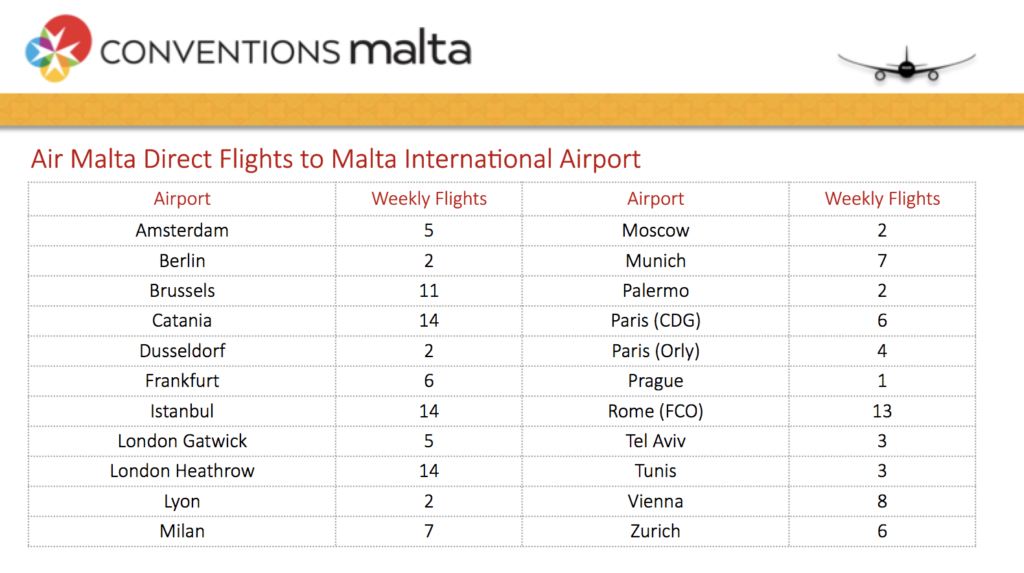Select the Amsterdam airport cell

(x=182, y=231)
